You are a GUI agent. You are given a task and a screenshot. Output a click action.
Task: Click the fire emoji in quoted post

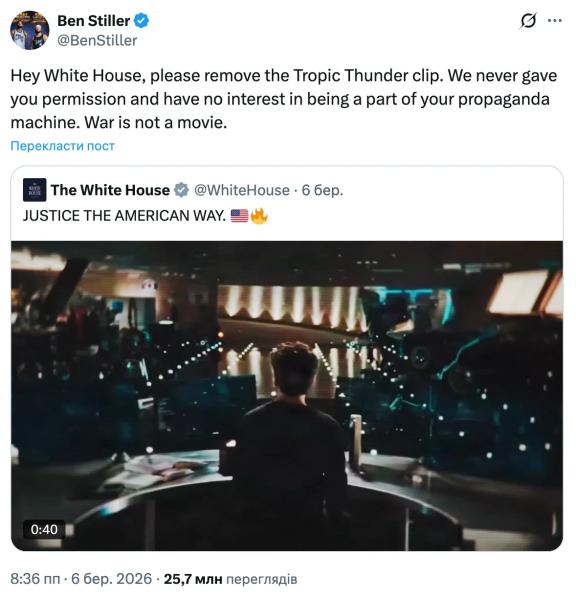click(x=259, y=216)
